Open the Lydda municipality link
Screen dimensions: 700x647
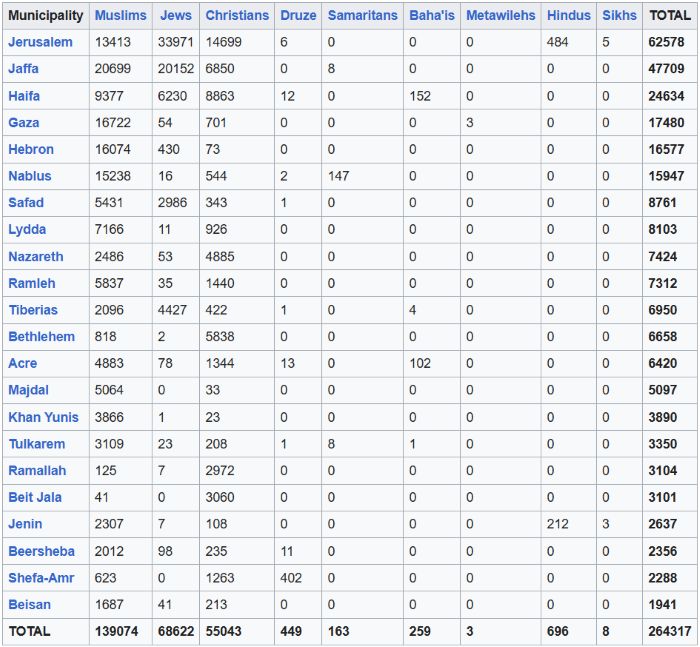(x=27, y=230)
